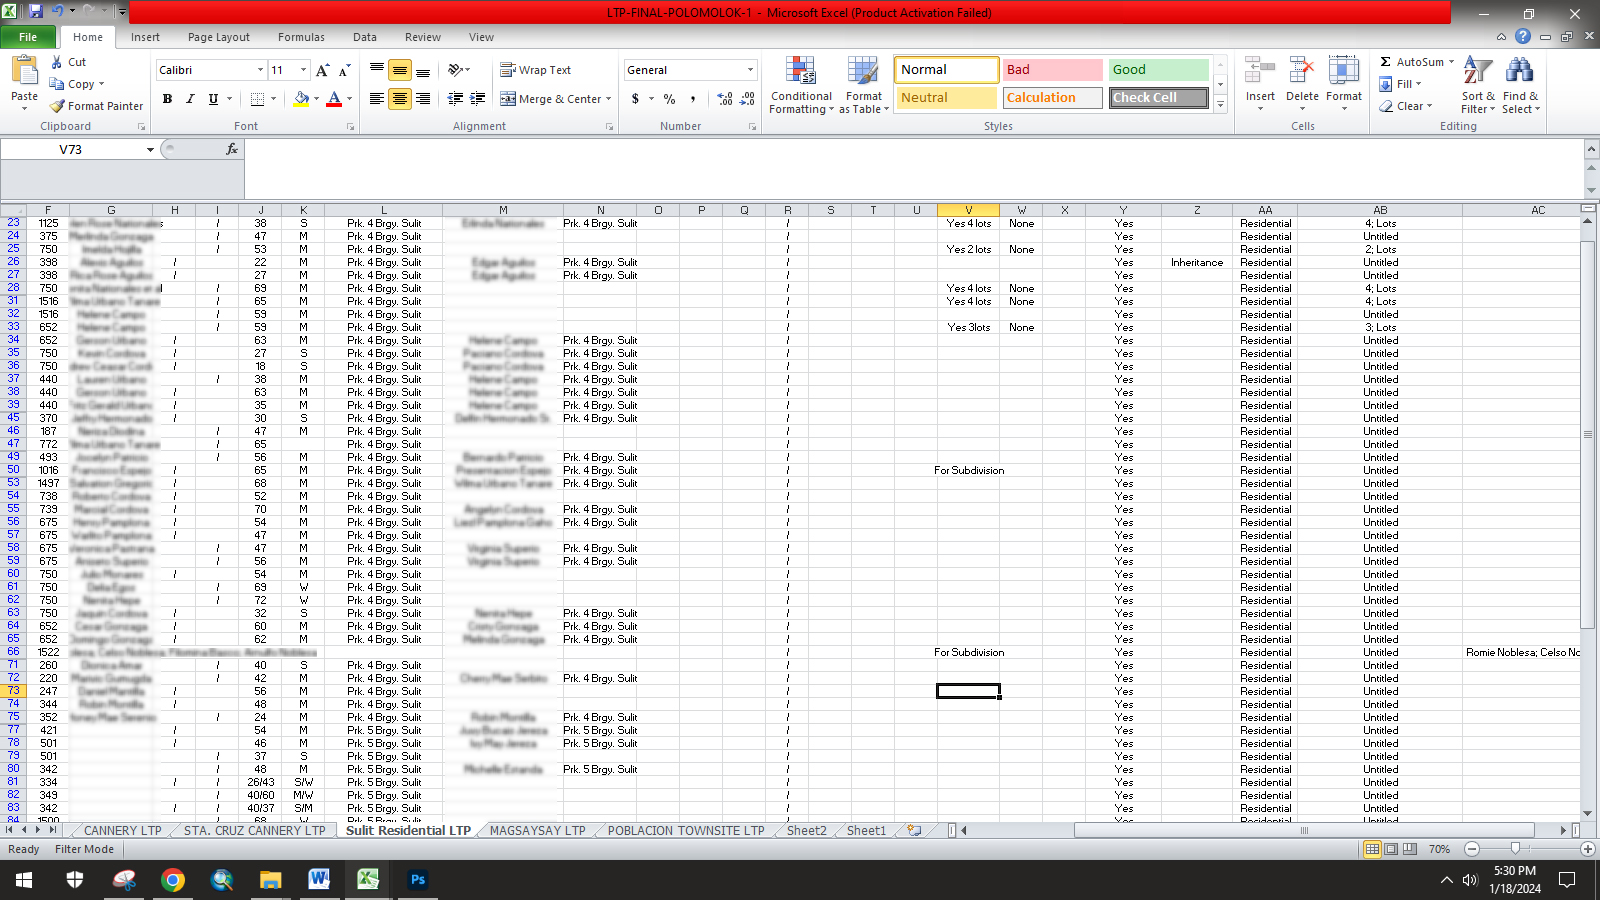
Task: Click Decrease Decimal icon
Action: click(x=748, y=99)
